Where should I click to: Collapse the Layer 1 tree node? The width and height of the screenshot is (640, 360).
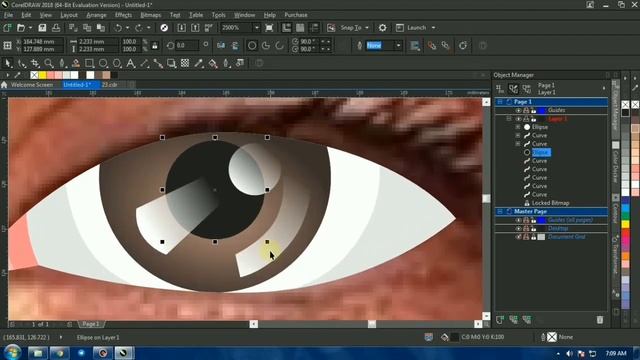[x=509, y=119]
